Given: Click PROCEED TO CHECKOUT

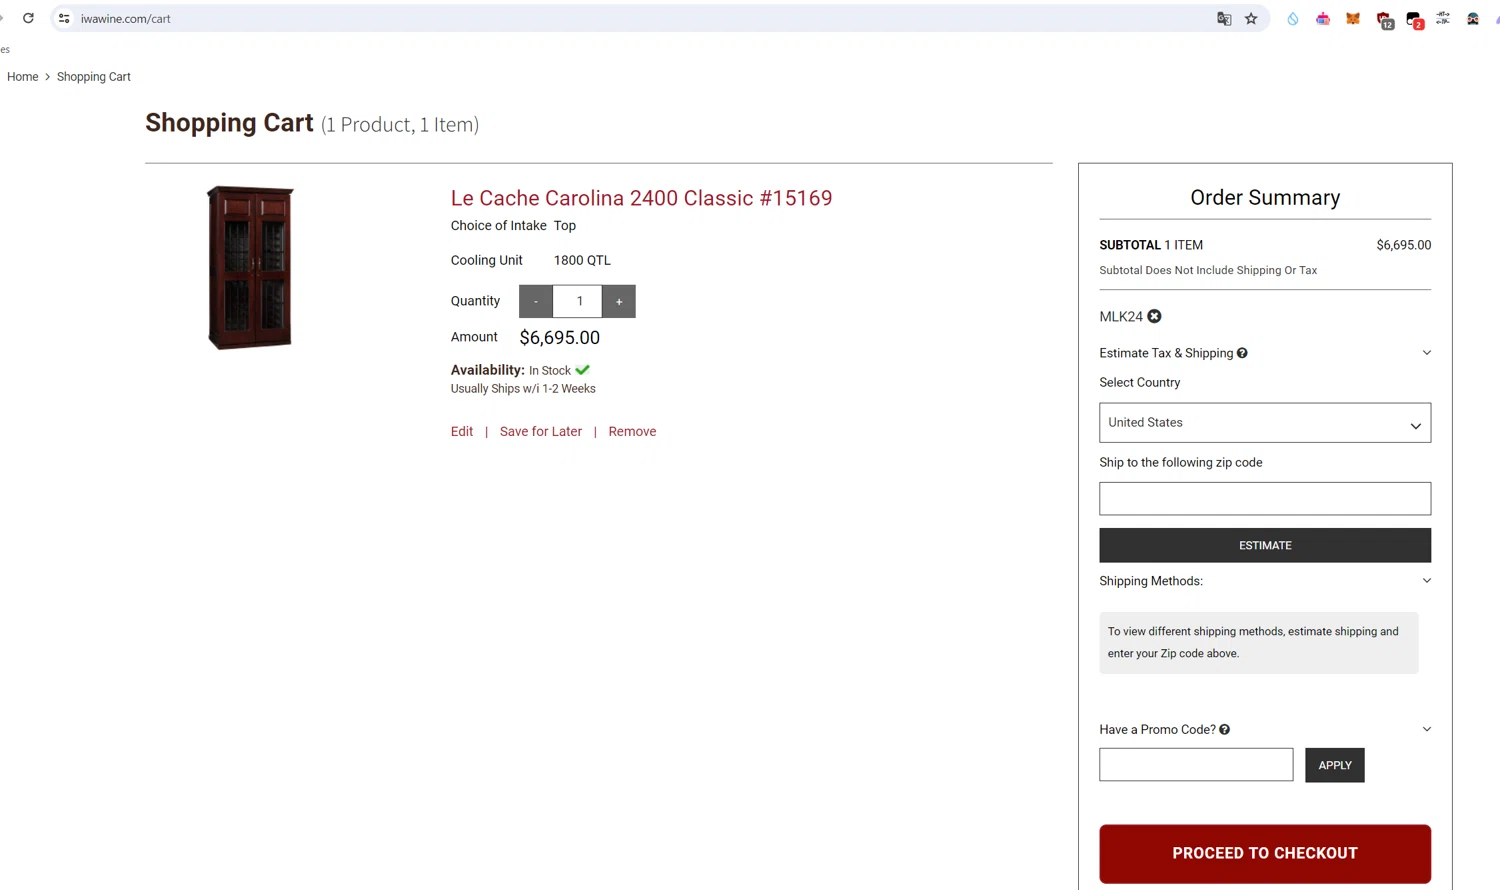Looking at the screenshot, I should point(1265,854).
